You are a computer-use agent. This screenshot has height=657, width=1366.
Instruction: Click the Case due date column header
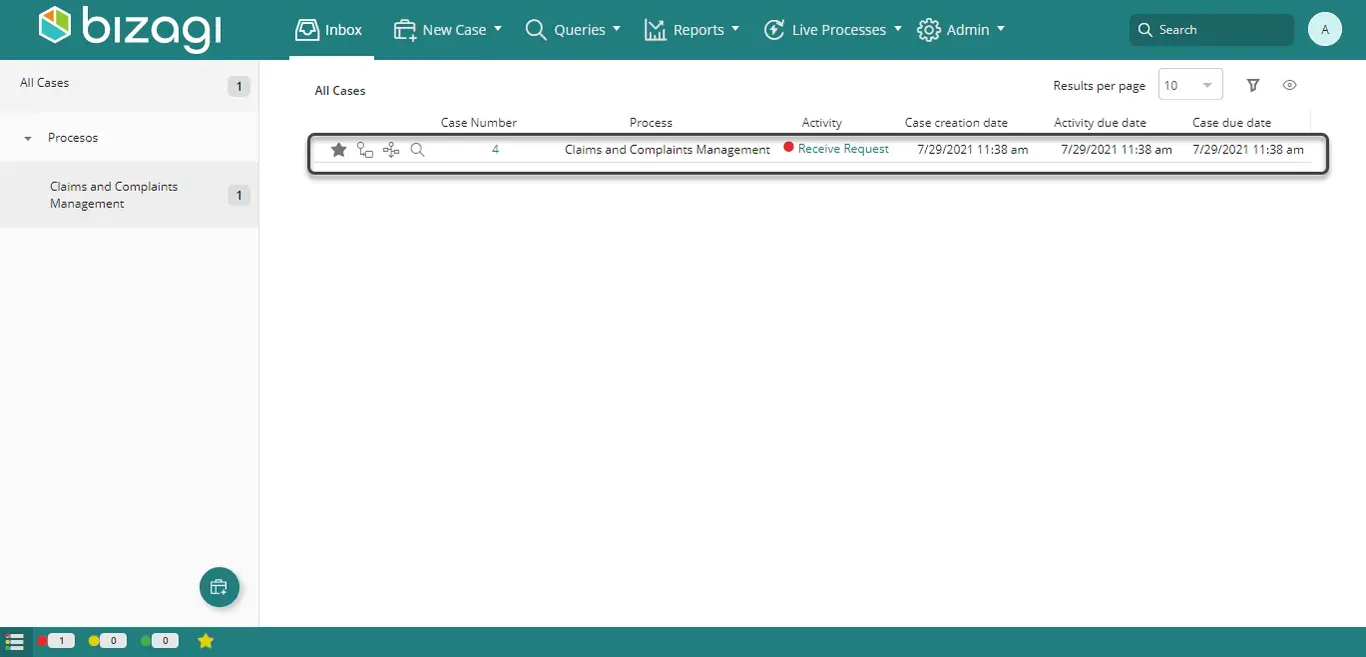[x=1232, y=123]
